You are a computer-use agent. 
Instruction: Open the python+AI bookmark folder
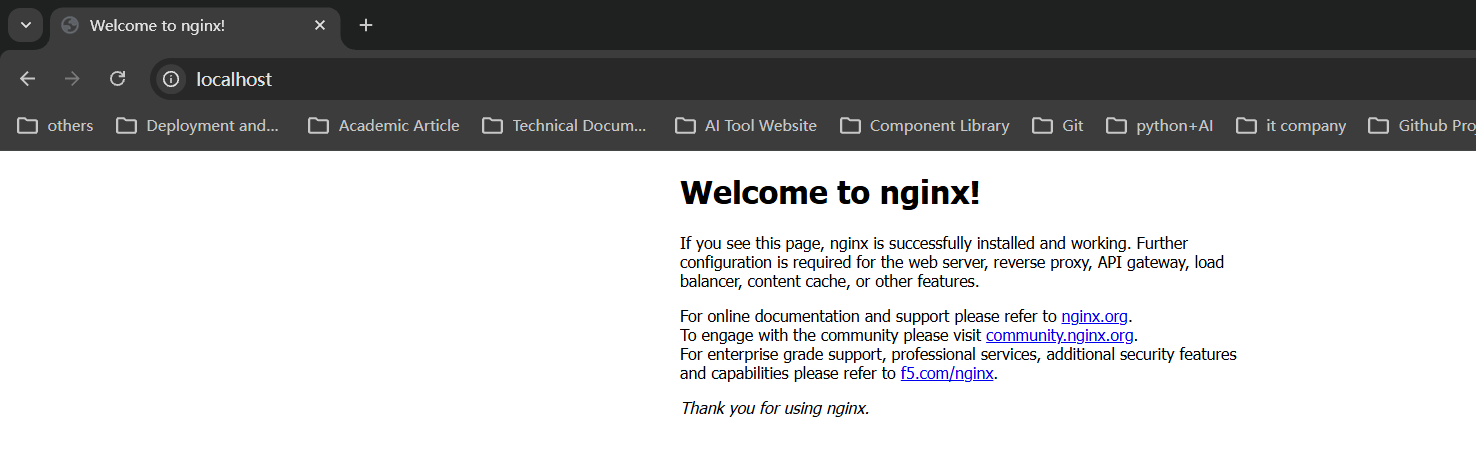point(1160,126)
